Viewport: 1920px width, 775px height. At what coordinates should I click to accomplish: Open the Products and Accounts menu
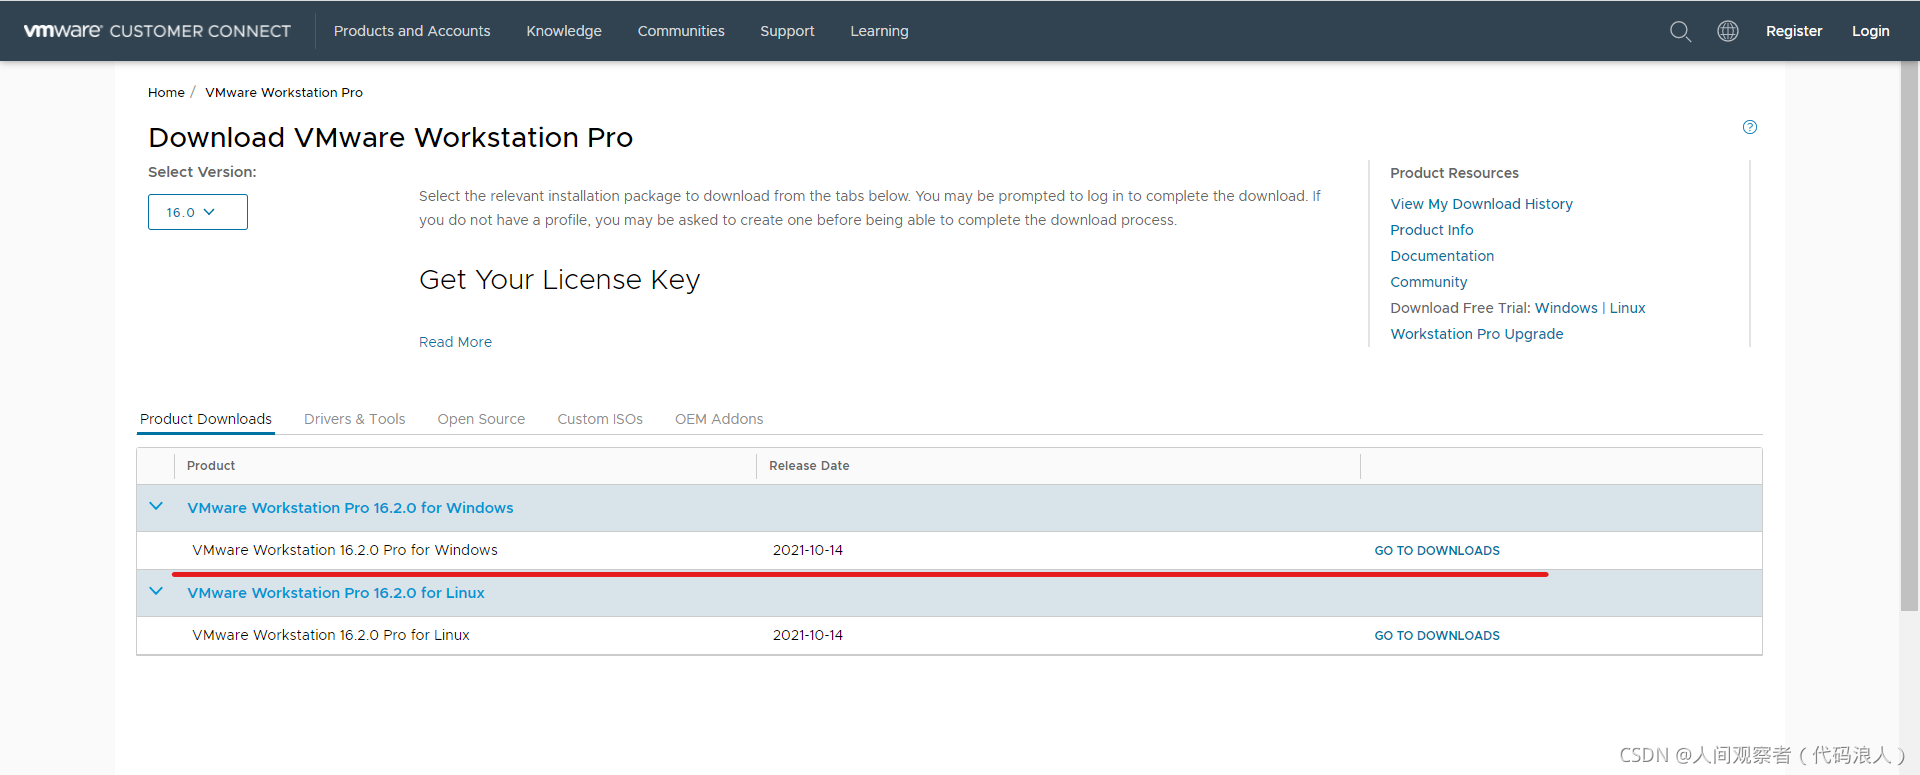point(412,31)
